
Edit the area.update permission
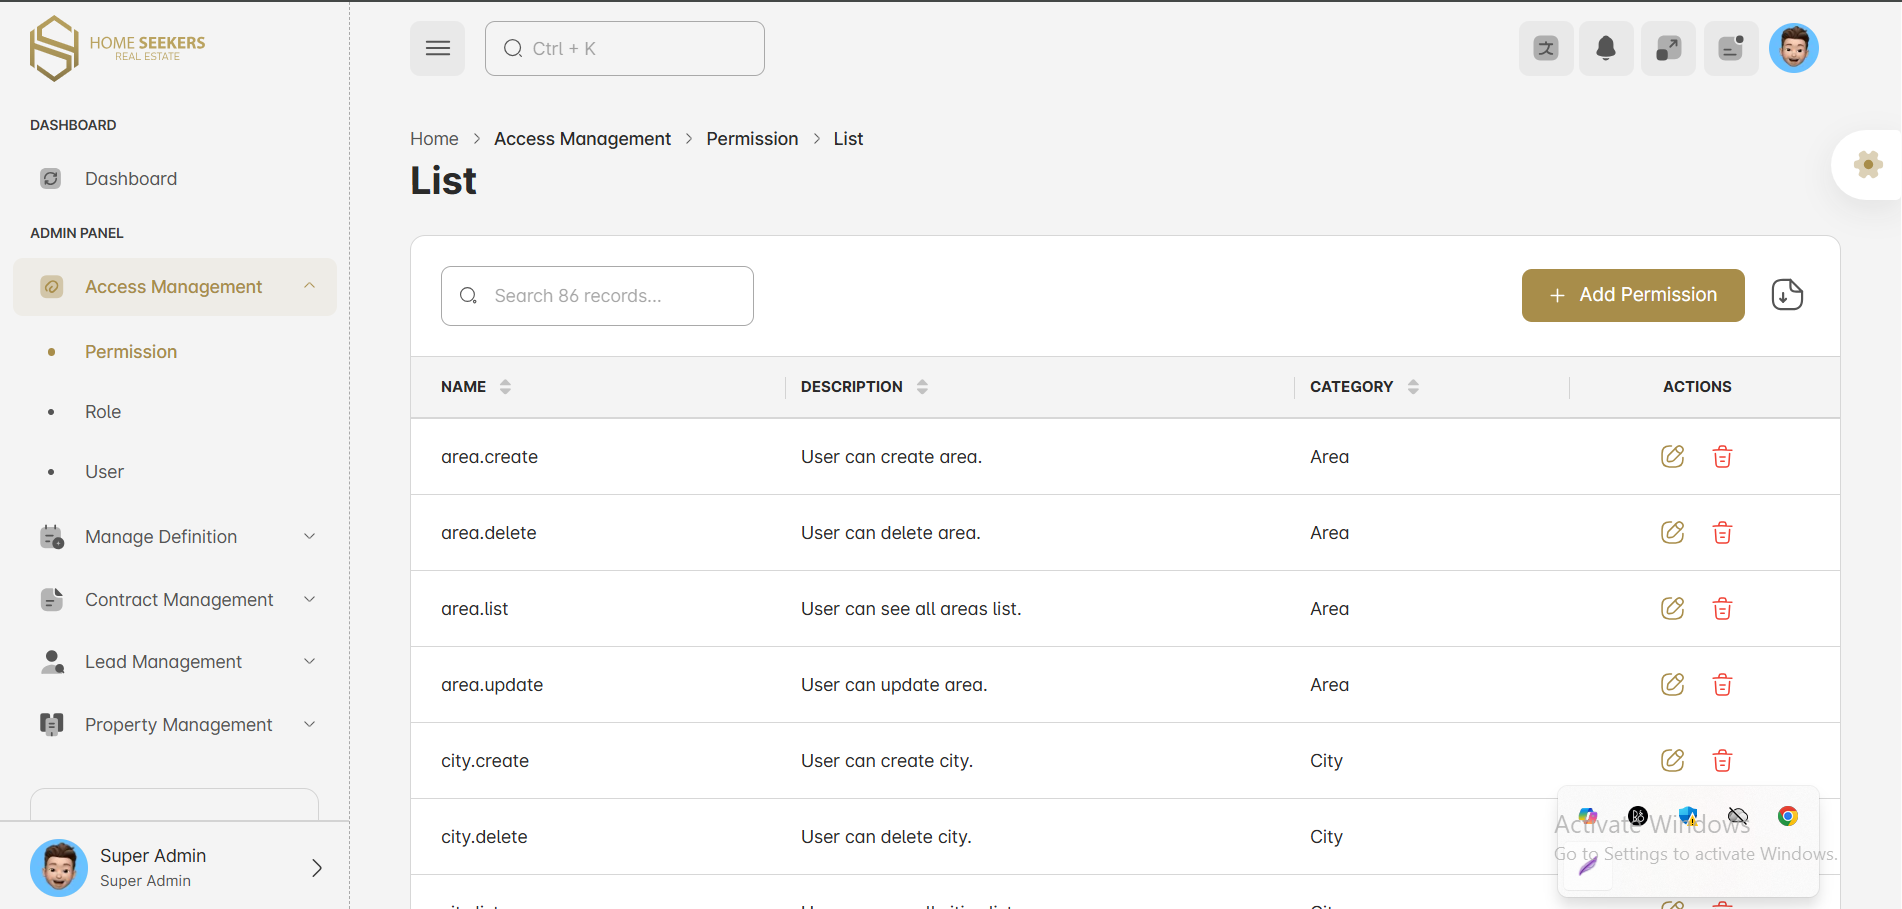(x=1672, y=685)
